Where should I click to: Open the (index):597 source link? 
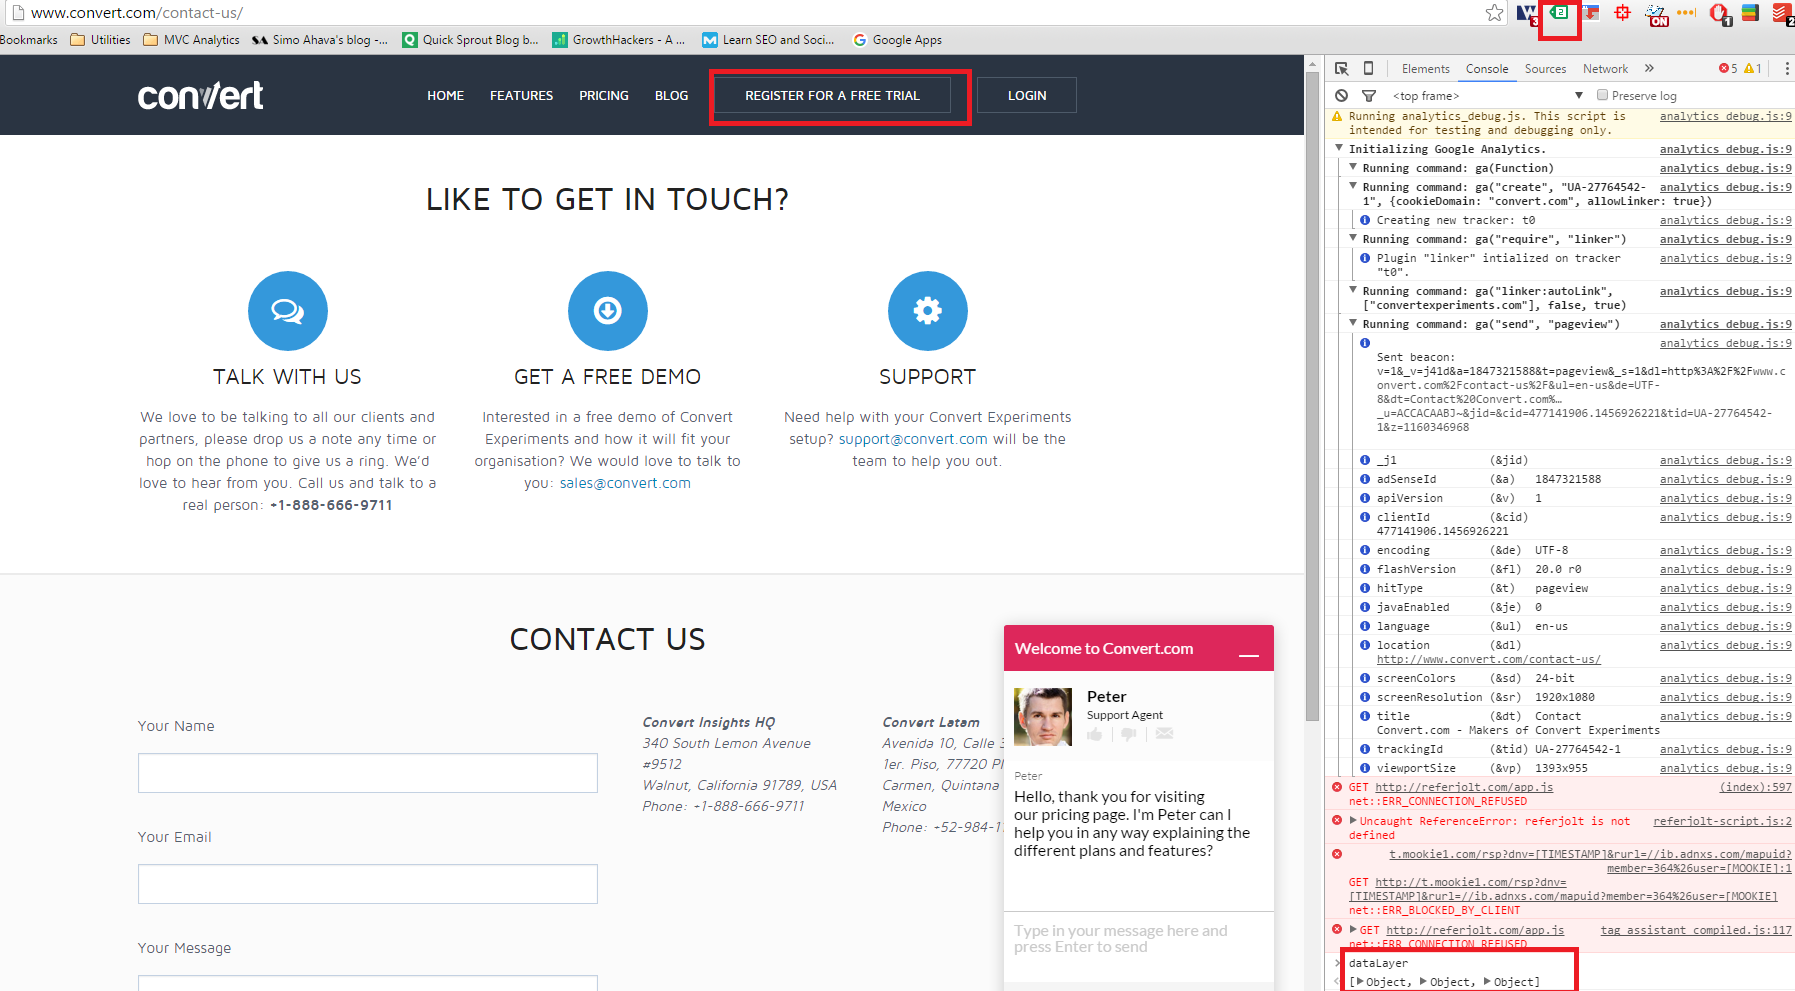1755,787
